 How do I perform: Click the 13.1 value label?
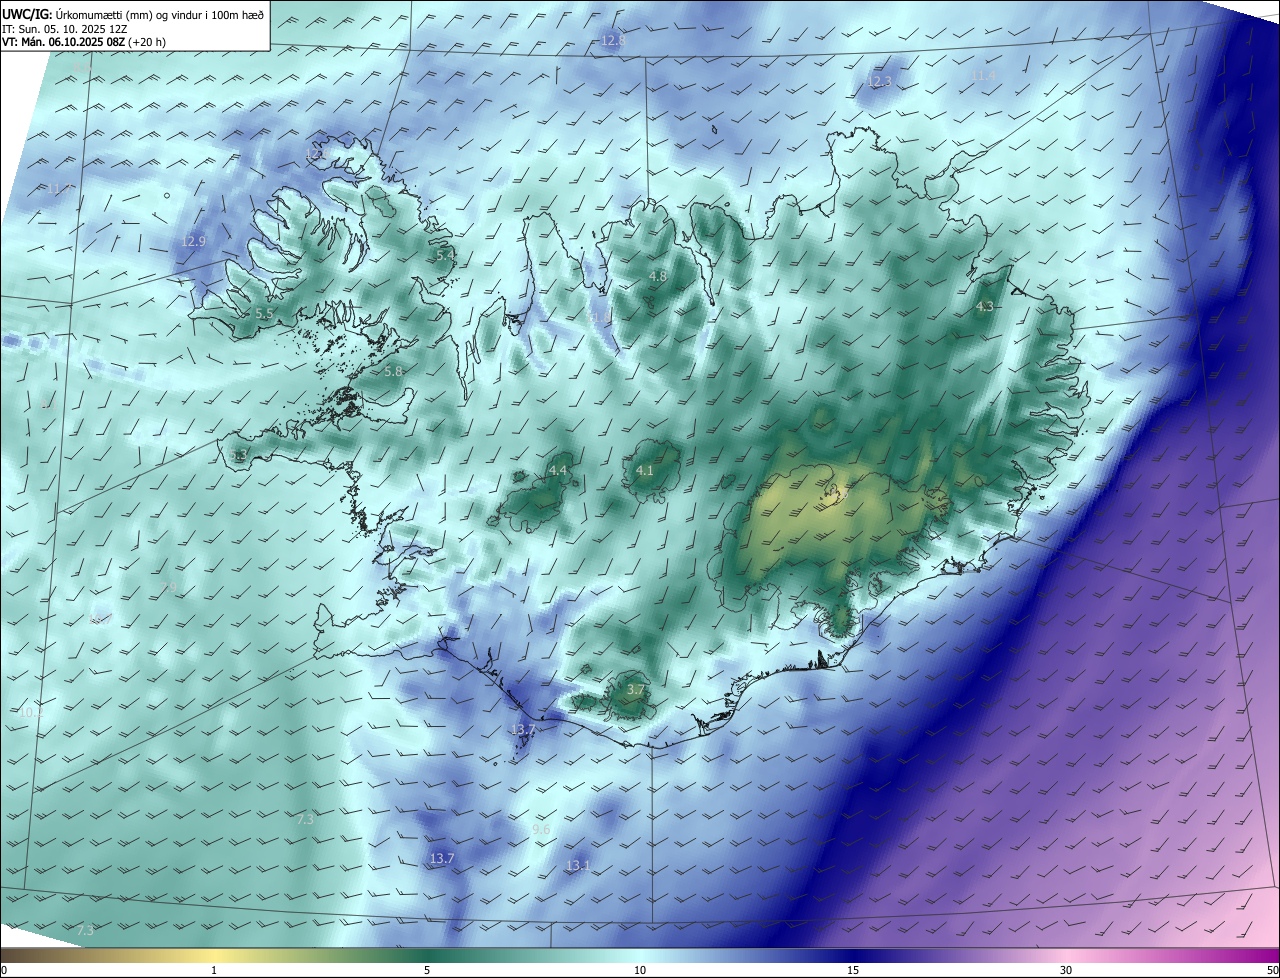click(x=578, y=866)
